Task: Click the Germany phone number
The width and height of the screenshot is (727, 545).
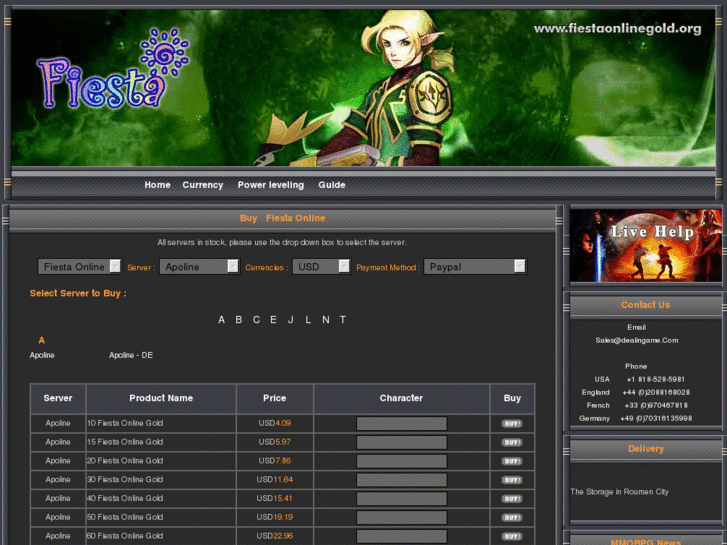Action: [656, 418]
